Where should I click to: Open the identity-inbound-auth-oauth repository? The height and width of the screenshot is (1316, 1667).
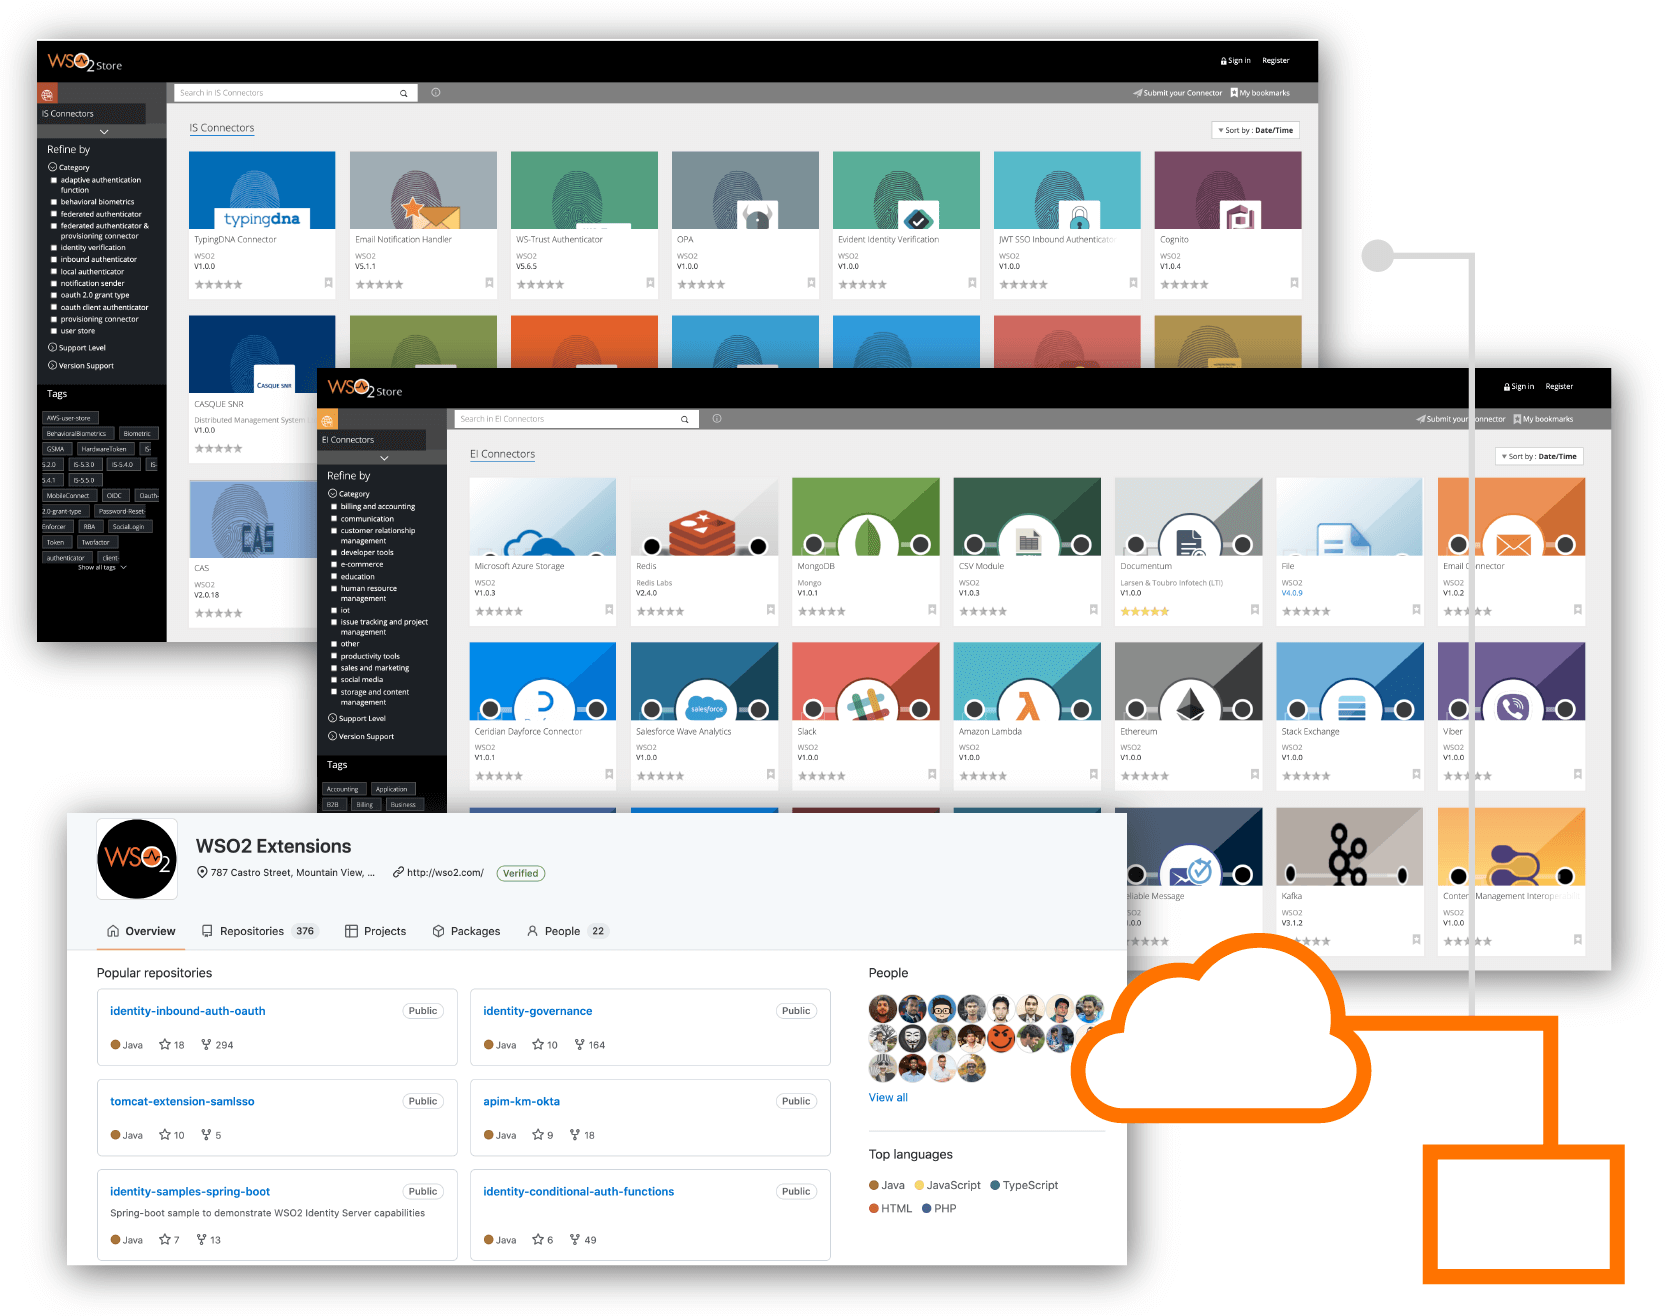click(188, 1011)
